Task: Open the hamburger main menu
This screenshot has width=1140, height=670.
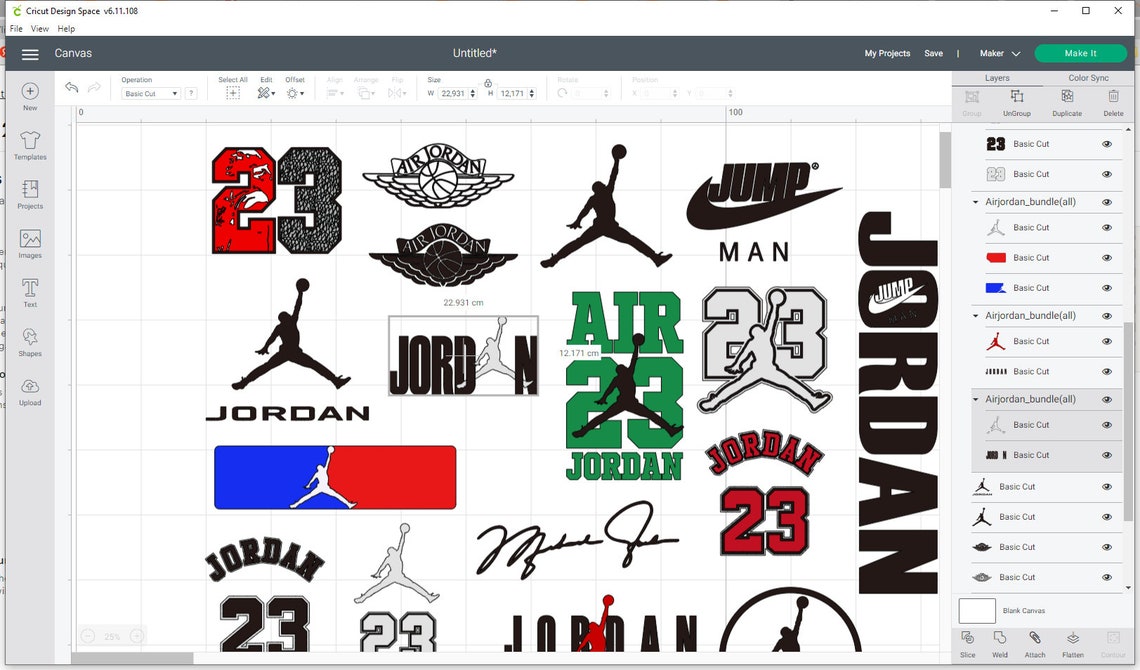Action: (30, 54)
